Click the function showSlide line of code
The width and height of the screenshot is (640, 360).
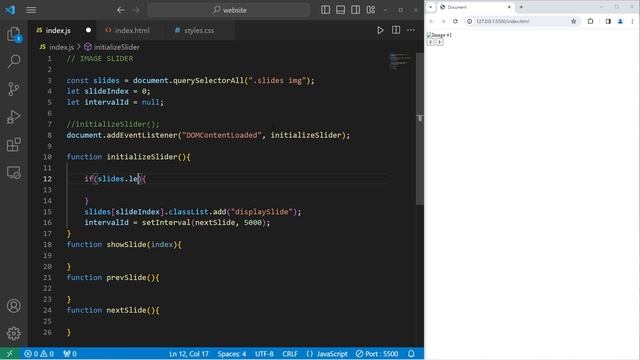click(x=124, y=244)
